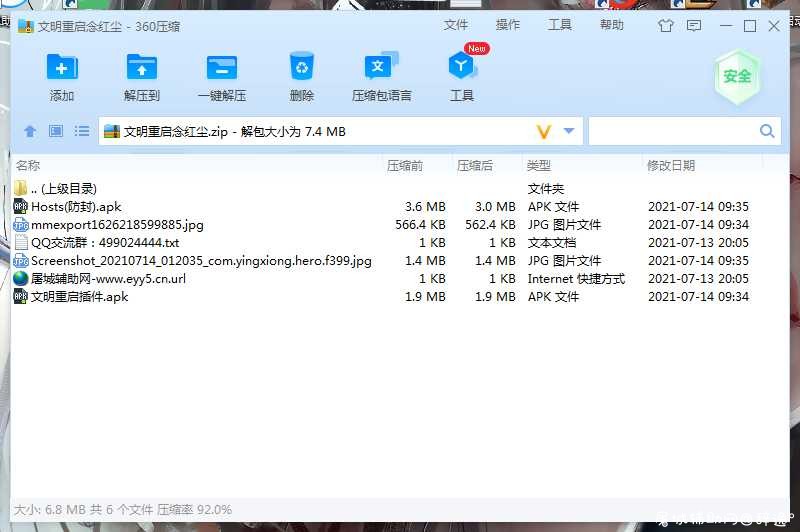
Task: Click the Internet 快捷方式 type cell
Action: (x=576, y=279)
